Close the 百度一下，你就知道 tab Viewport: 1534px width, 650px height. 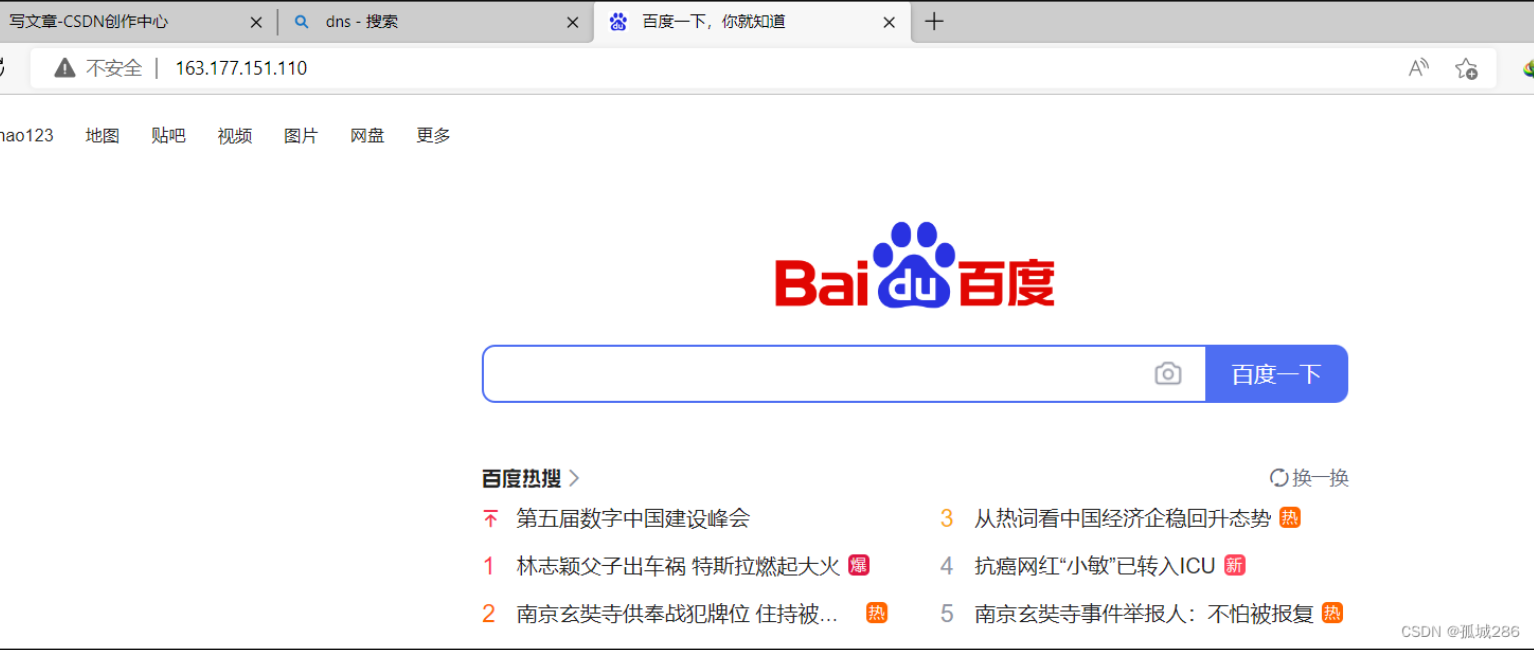point(889,22)
